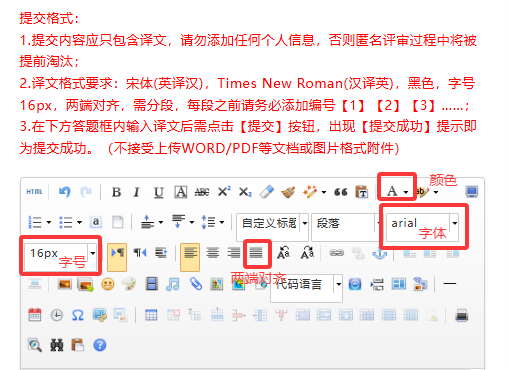Expand unordered list style arrow

79,222
